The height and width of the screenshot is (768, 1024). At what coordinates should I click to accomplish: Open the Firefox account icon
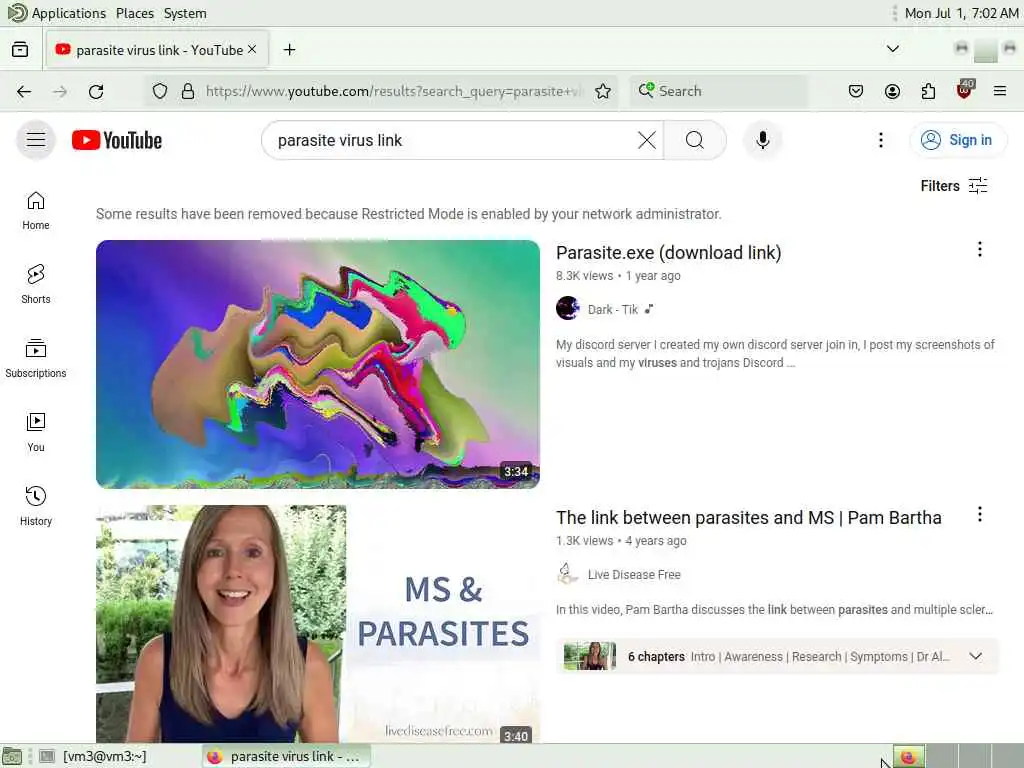892,91
